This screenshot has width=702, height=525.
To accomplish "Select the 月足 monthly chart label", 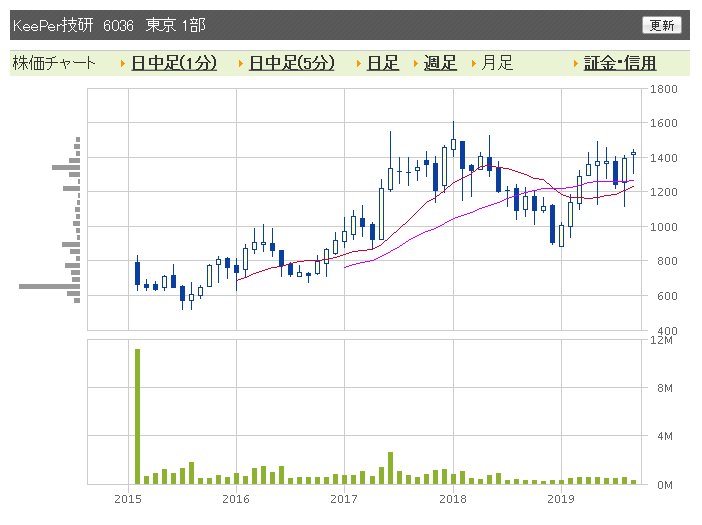I will pos(497,63).
